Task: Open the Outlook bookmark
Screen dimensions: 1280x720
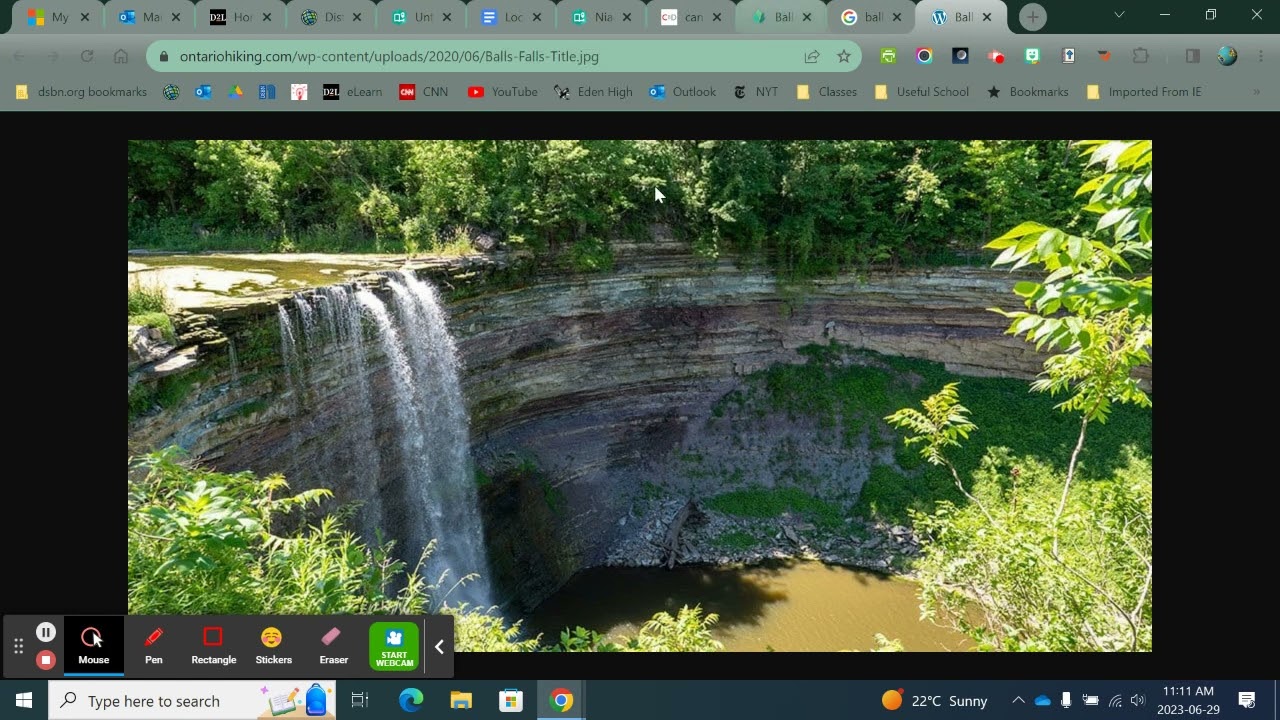Action: pyautogui.click(x=683, y=92)
